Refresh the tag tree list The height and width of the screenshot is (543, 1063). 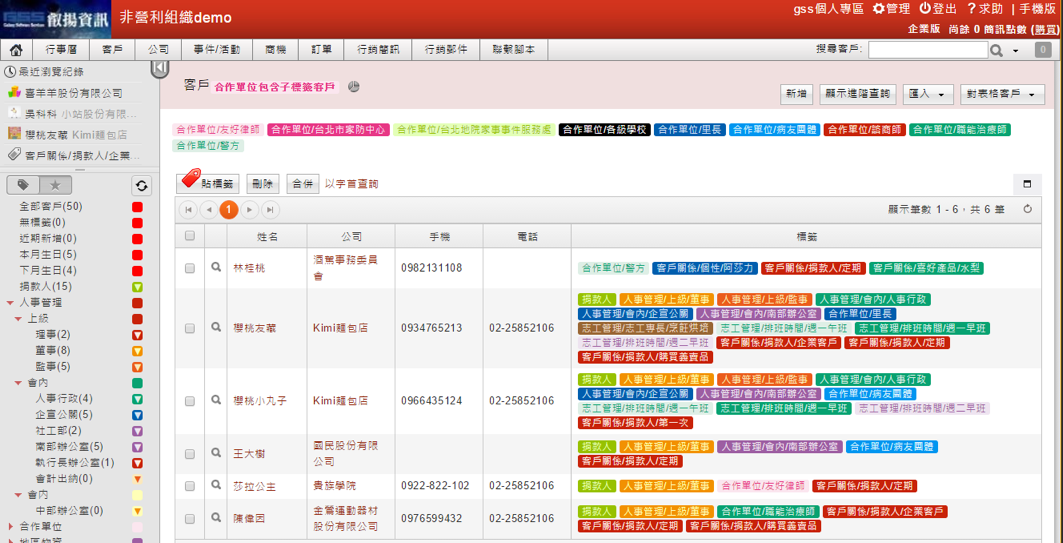(x=142, y=185)
